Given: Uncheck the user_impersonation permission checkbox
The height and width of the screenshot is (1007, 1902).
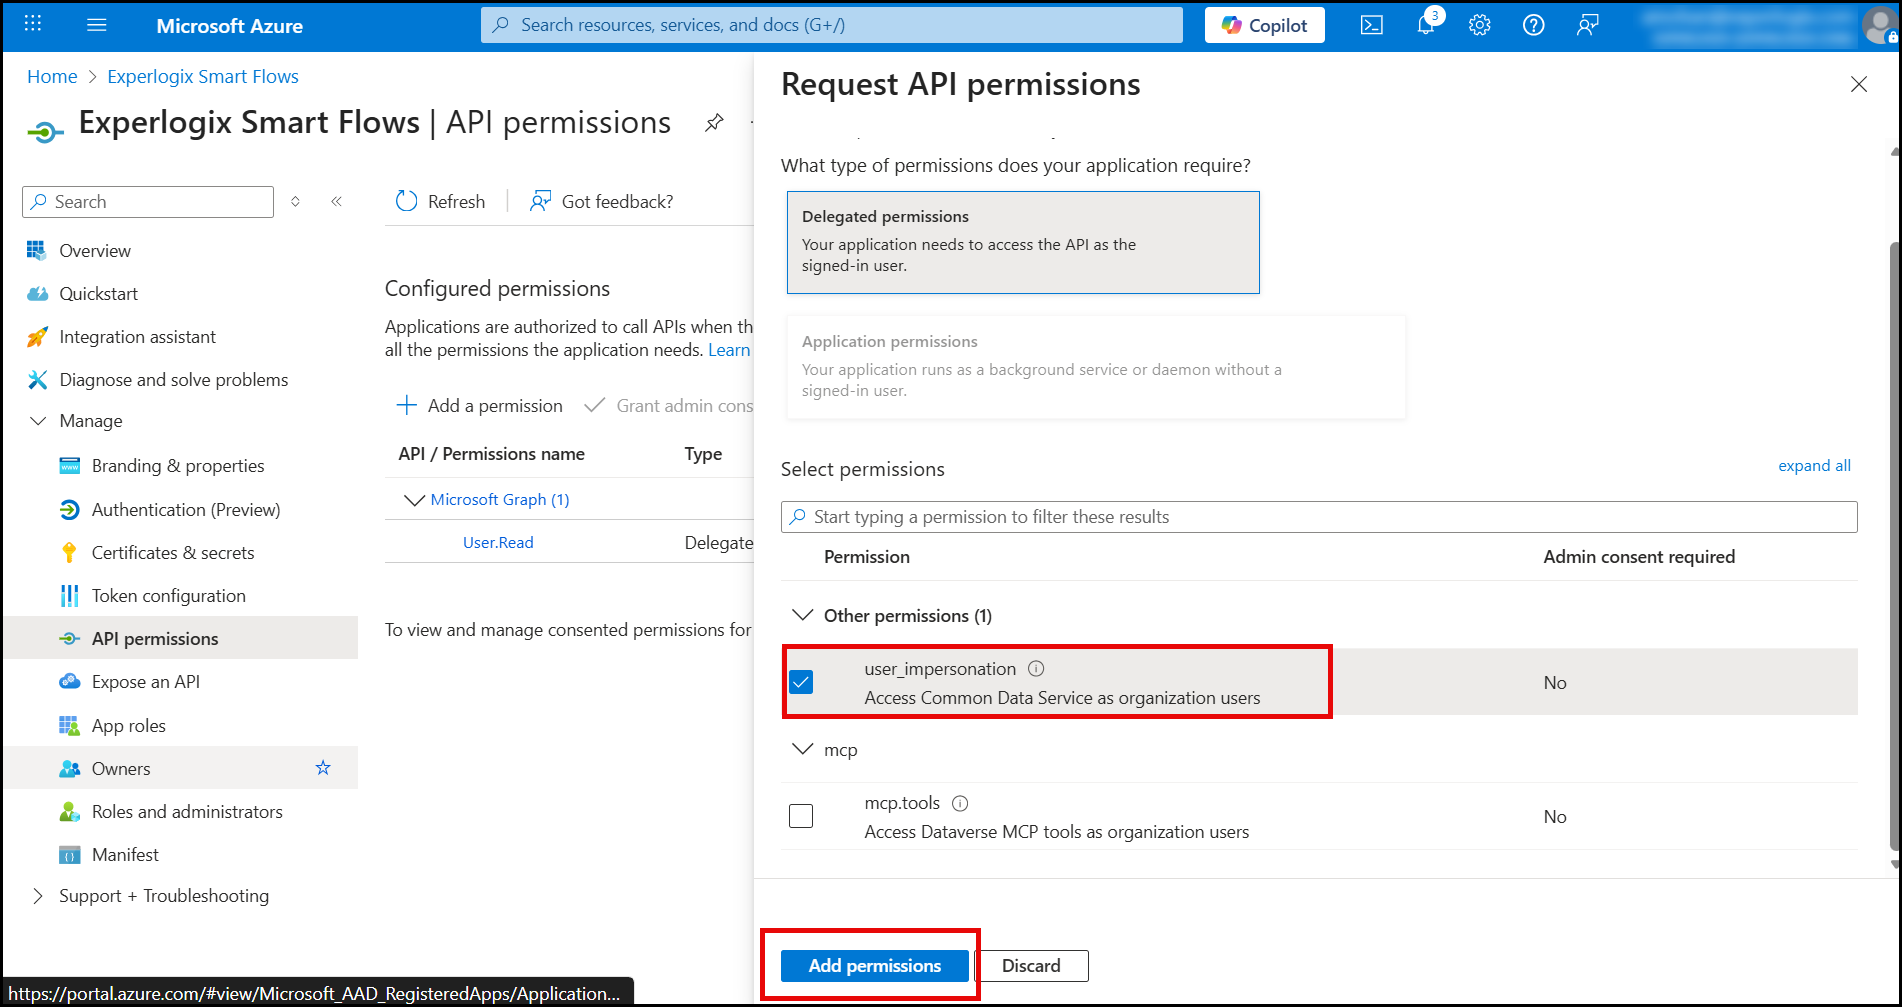Looking at the screenshot, I should pos(801,682).
